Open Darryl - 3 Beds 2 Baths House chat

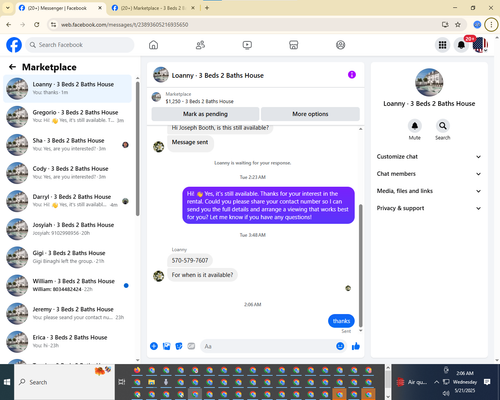point(68,201)
